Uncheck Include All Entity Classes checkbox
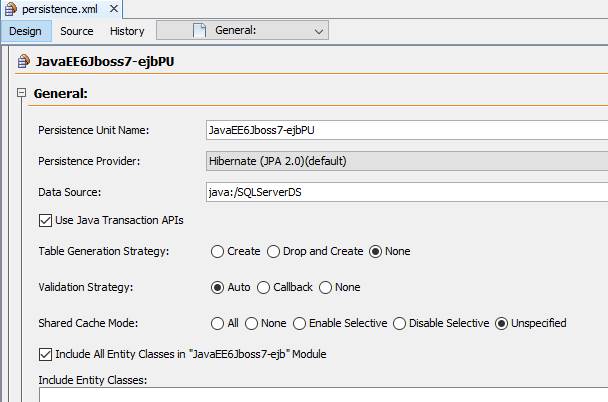This screenshot has height=402, width=608. click(x=45, y=354)
